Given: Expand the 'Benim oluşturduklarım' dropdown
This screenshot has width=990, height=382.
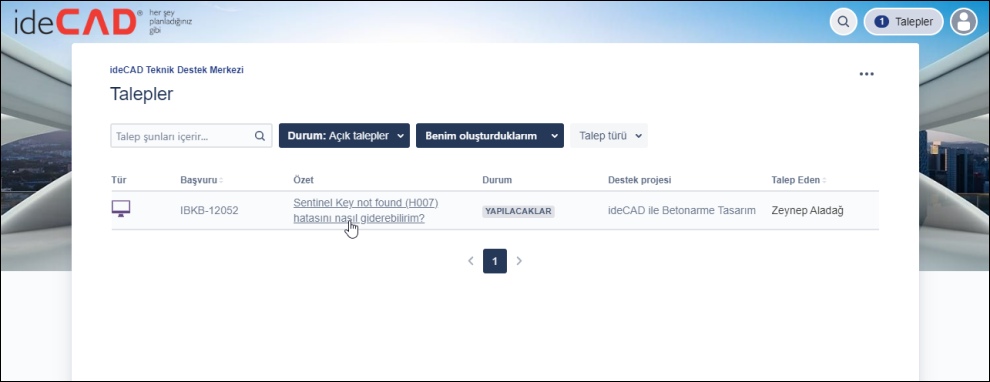Looking at the screenshot, I should (x=489, y=136).
